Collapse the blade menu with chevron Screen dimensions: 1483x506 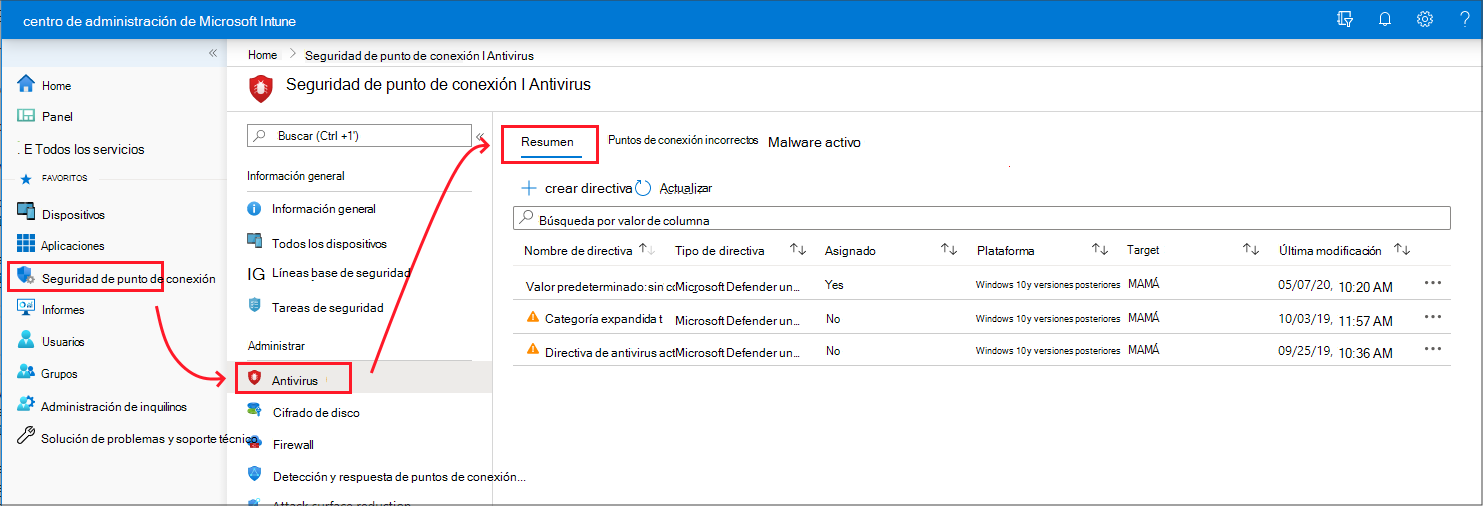pyautogui.click(x=480, y=136)
